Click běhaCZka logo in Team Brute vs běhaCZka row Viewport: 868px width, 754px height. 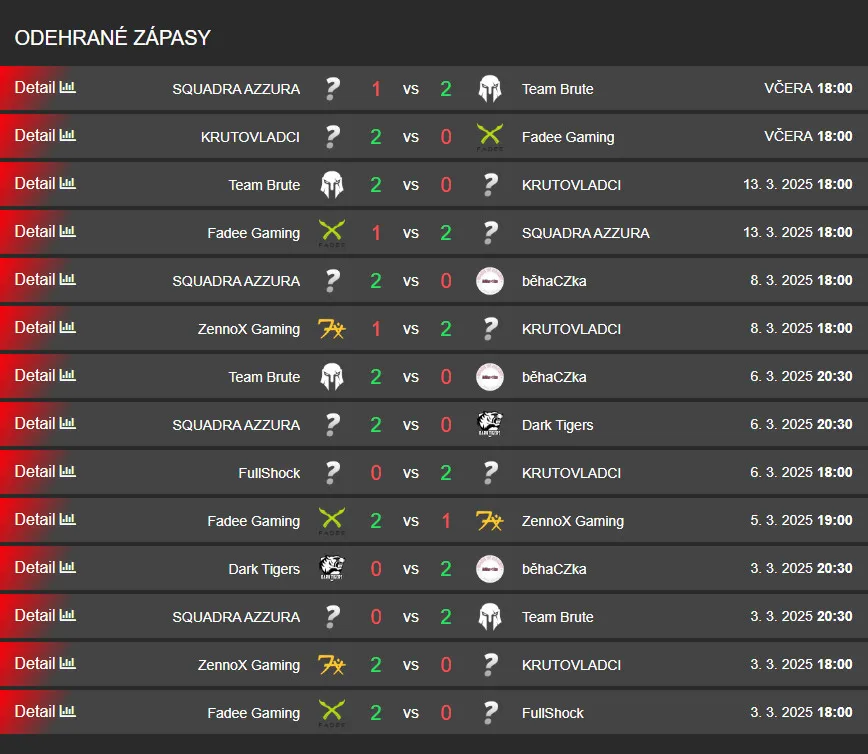(489, 377)
